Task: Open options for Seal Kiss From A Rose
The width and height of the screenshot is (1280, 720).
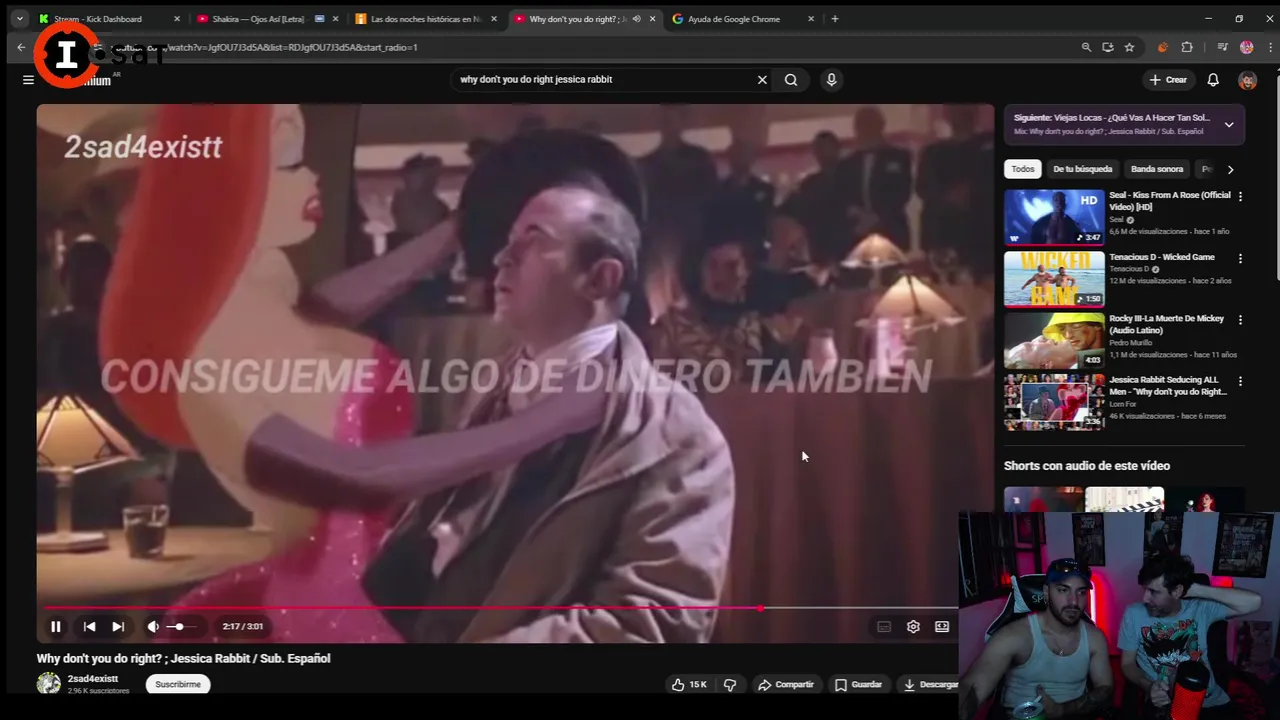Action: [1240, 197]
